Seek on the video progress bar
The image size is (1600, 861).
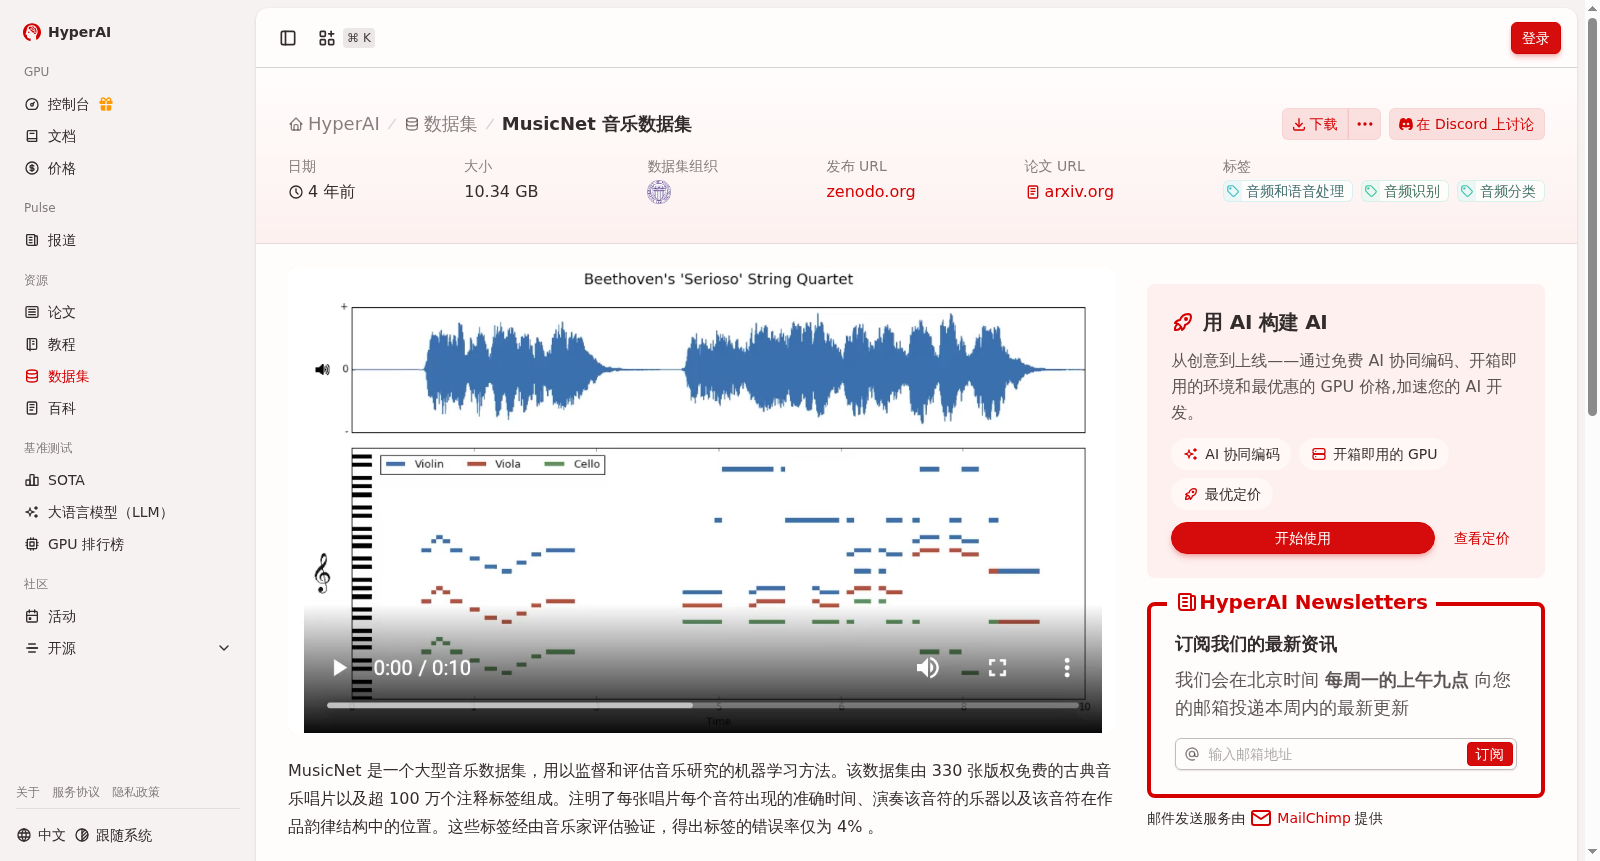tap(703, 706)
